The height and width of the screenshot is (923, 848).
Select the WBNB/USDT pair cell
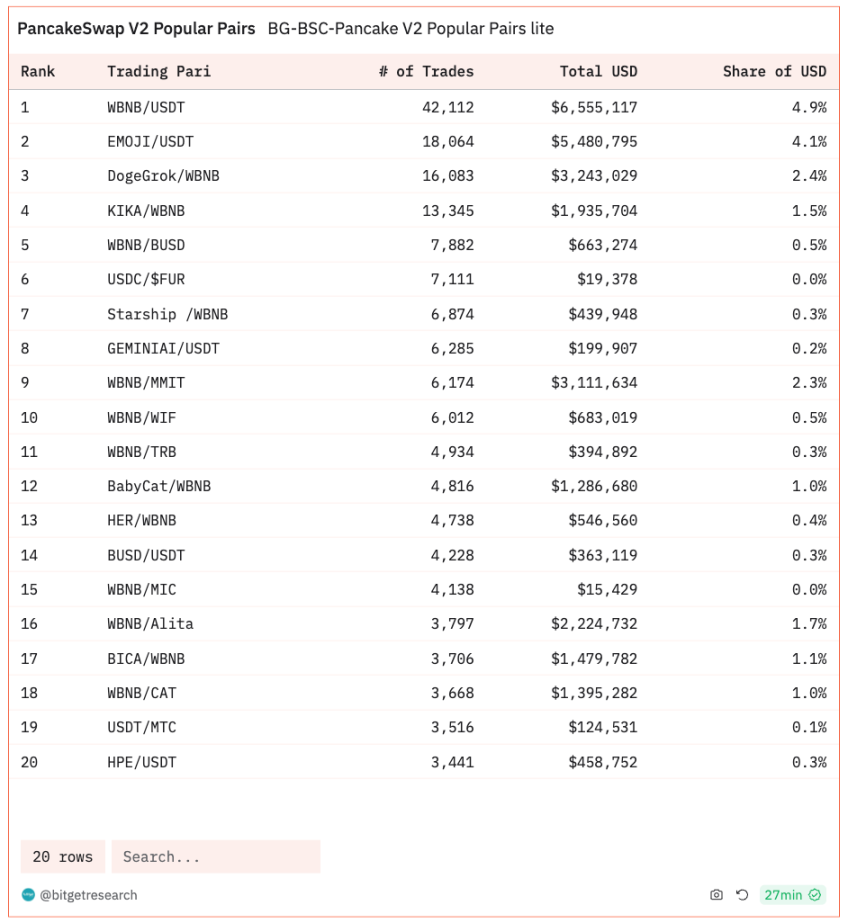146,107
